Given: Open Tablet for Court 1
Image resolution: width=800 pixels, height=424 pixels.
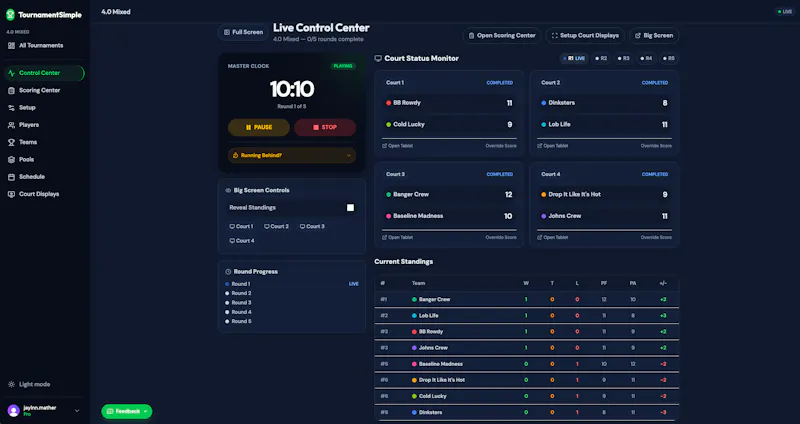Looking at the screenshot, I should (397, 146).
